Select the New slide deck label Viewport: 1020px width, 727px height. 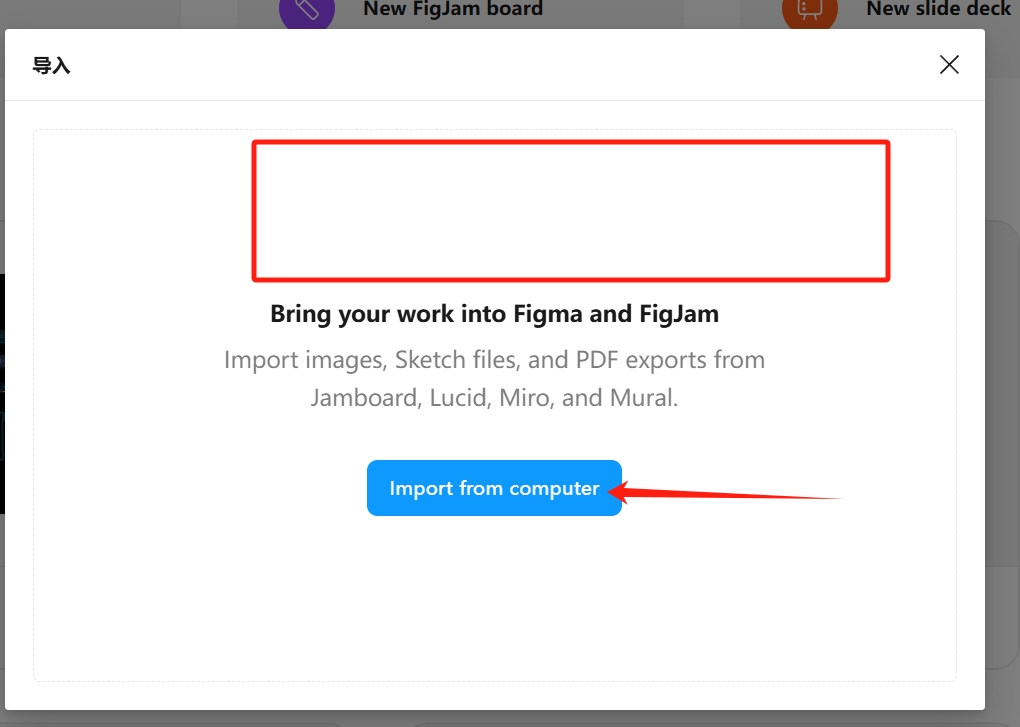tap(938, 9)
